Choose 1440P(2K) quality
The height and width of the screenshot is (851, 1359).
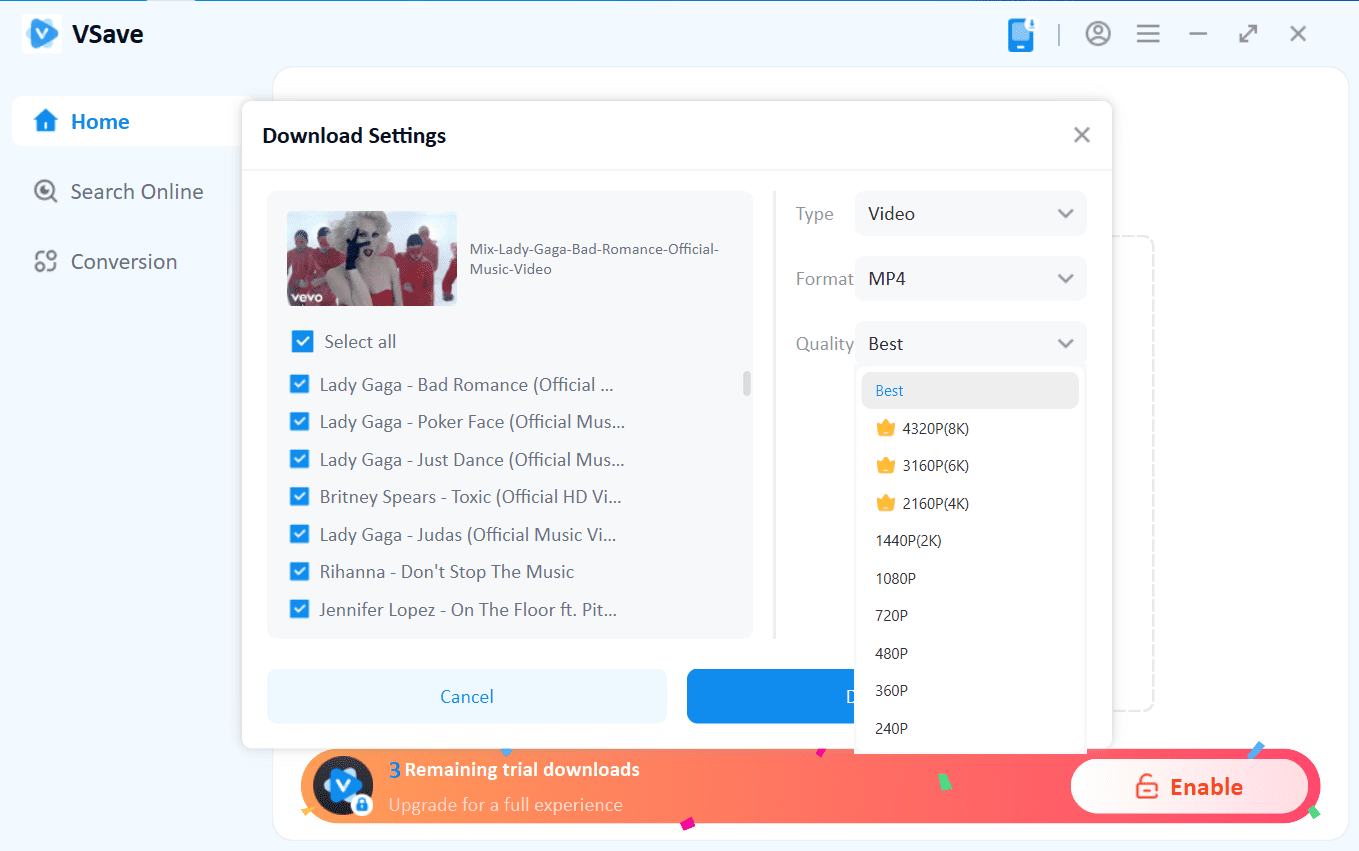coord(970,540)
